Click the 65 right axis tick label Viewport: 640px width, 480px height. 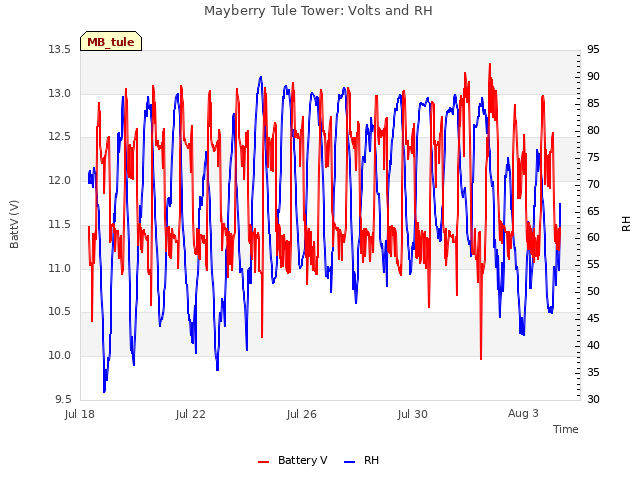pyautogui.click(x=593, y=211)
